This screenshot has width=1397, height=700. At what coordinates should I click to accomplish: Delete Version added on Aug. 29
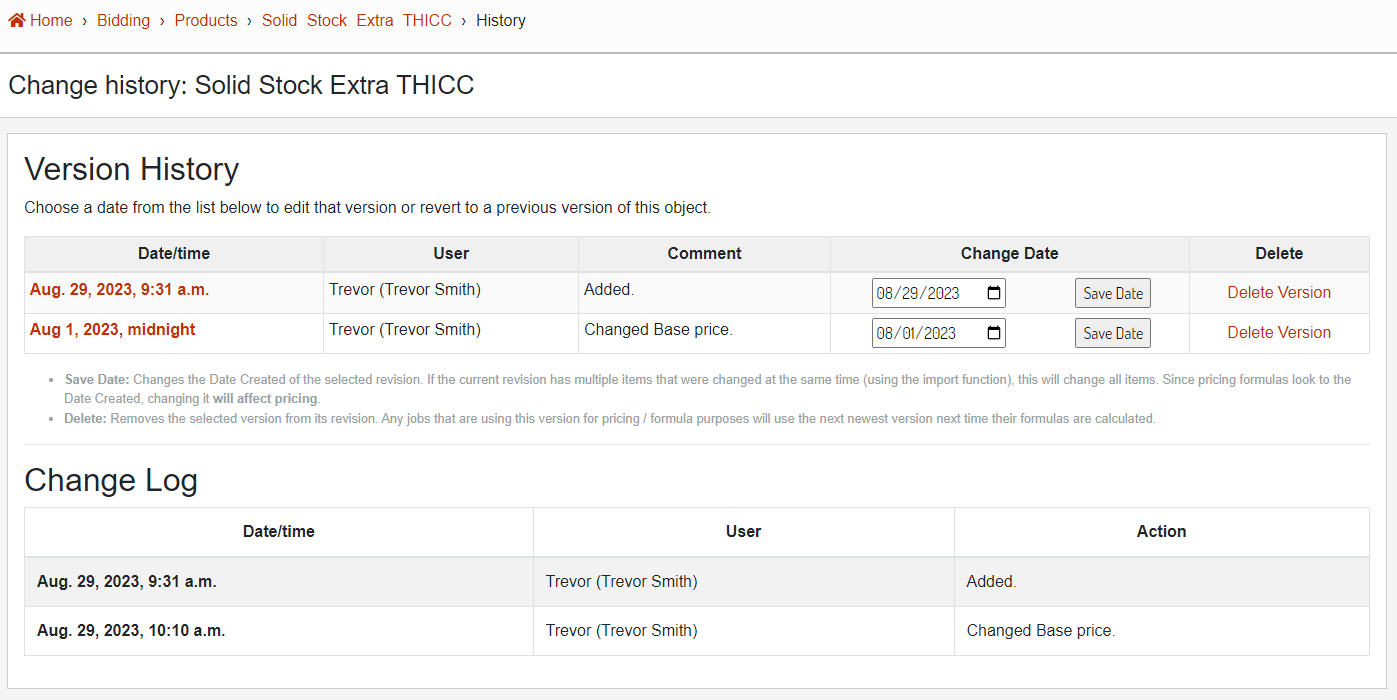[1278, 293]
